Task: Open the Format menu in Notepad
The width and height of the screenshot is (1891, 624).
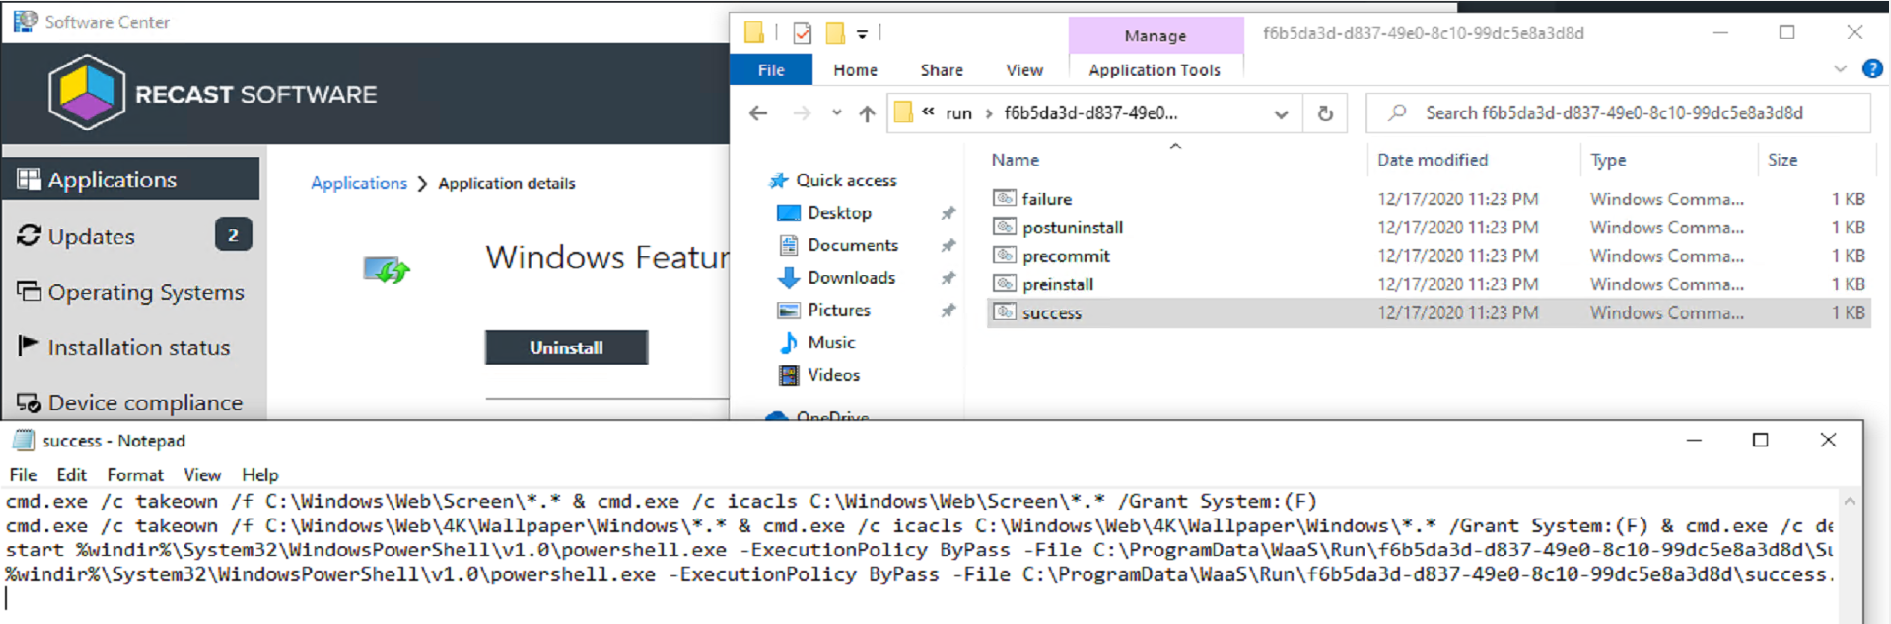Action: point(135,475)
